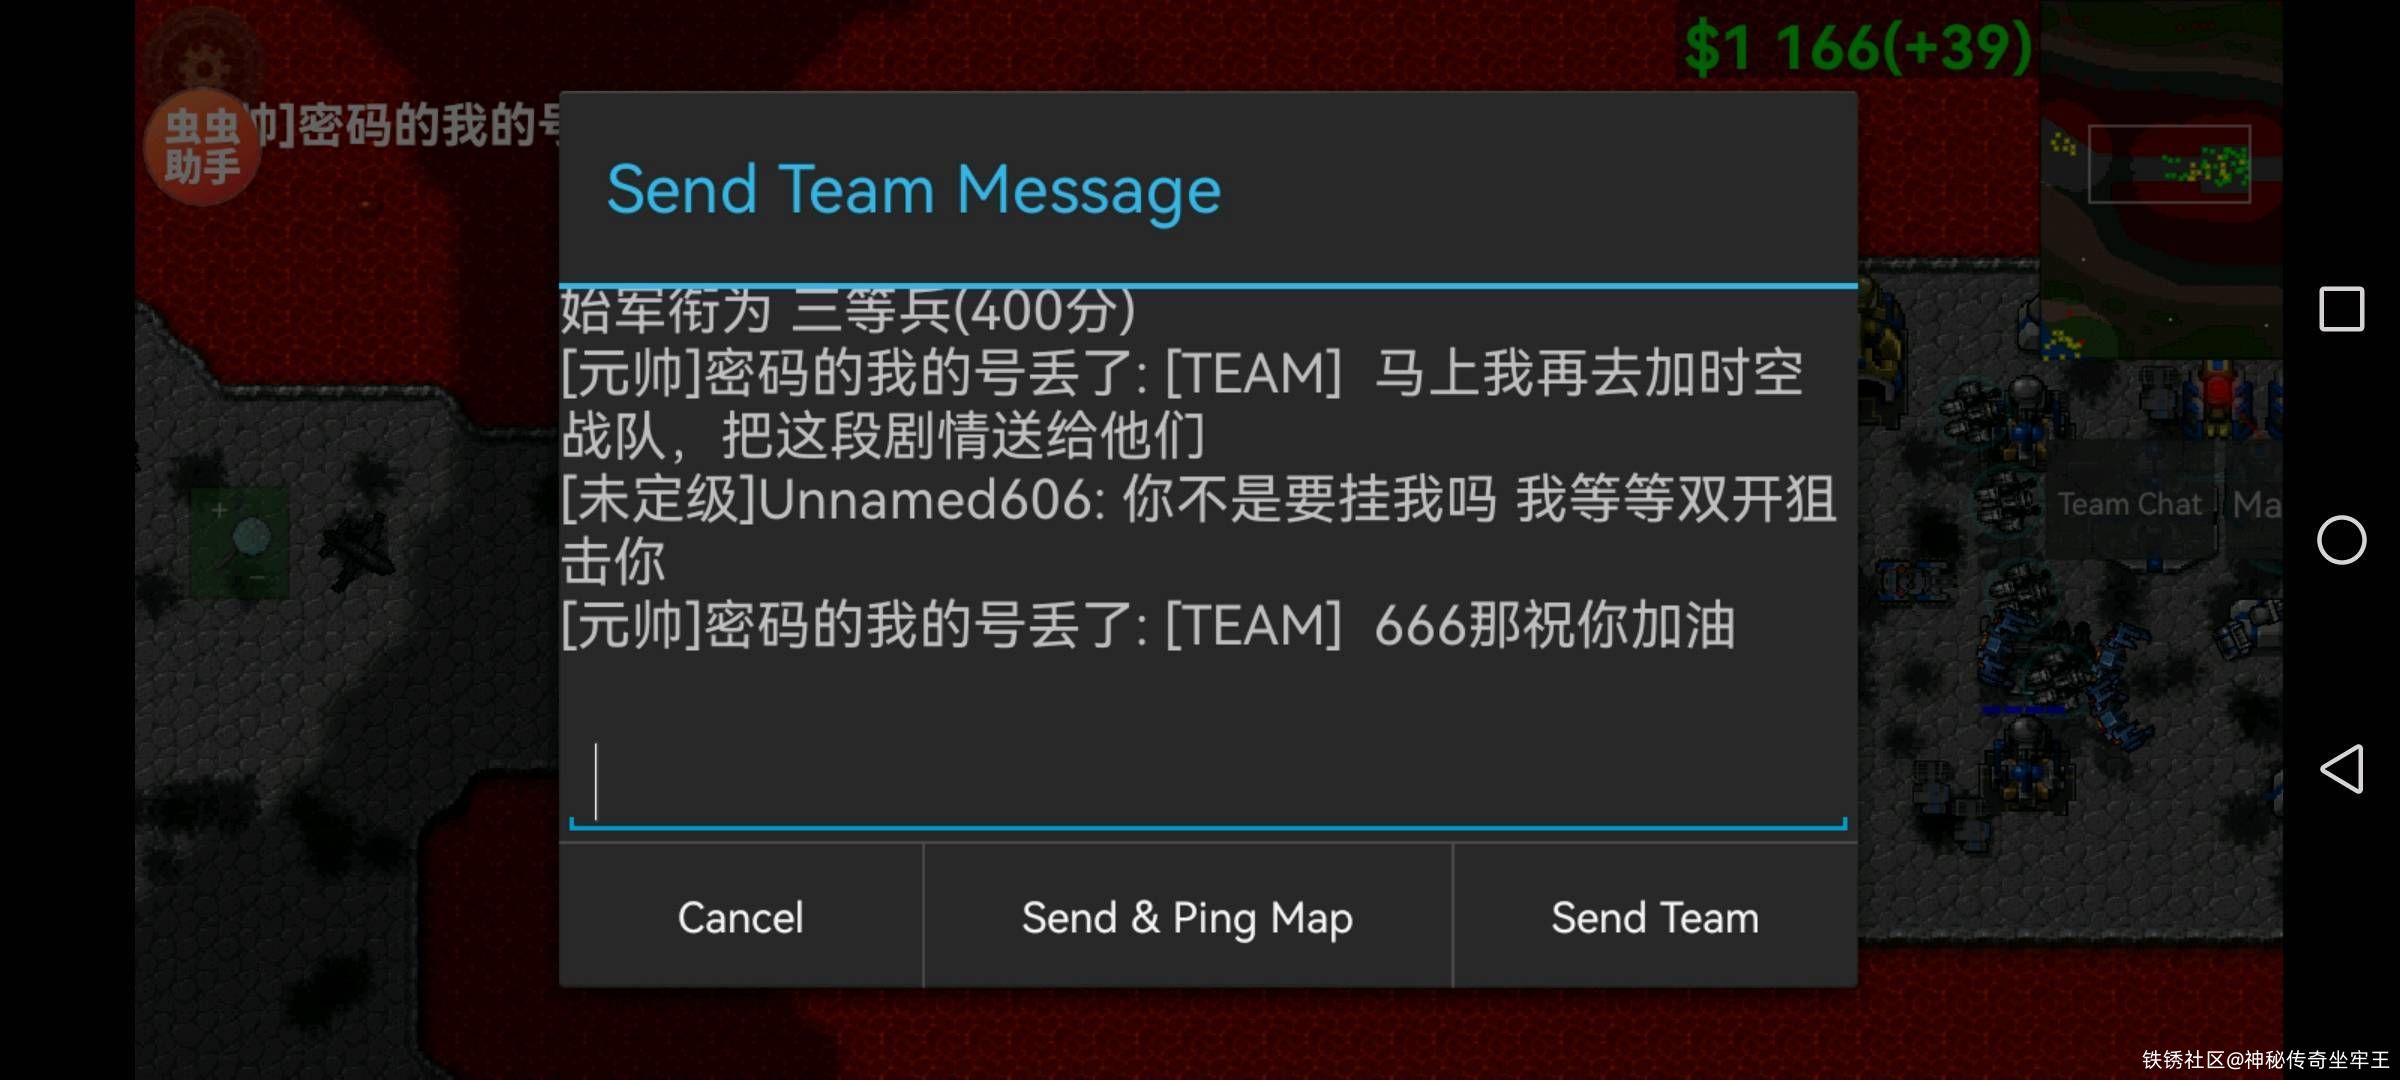The width and height of the screenshot is (2400, 1080).
Task: Tap the green money counter $1 166
Action: [1858, 46]
